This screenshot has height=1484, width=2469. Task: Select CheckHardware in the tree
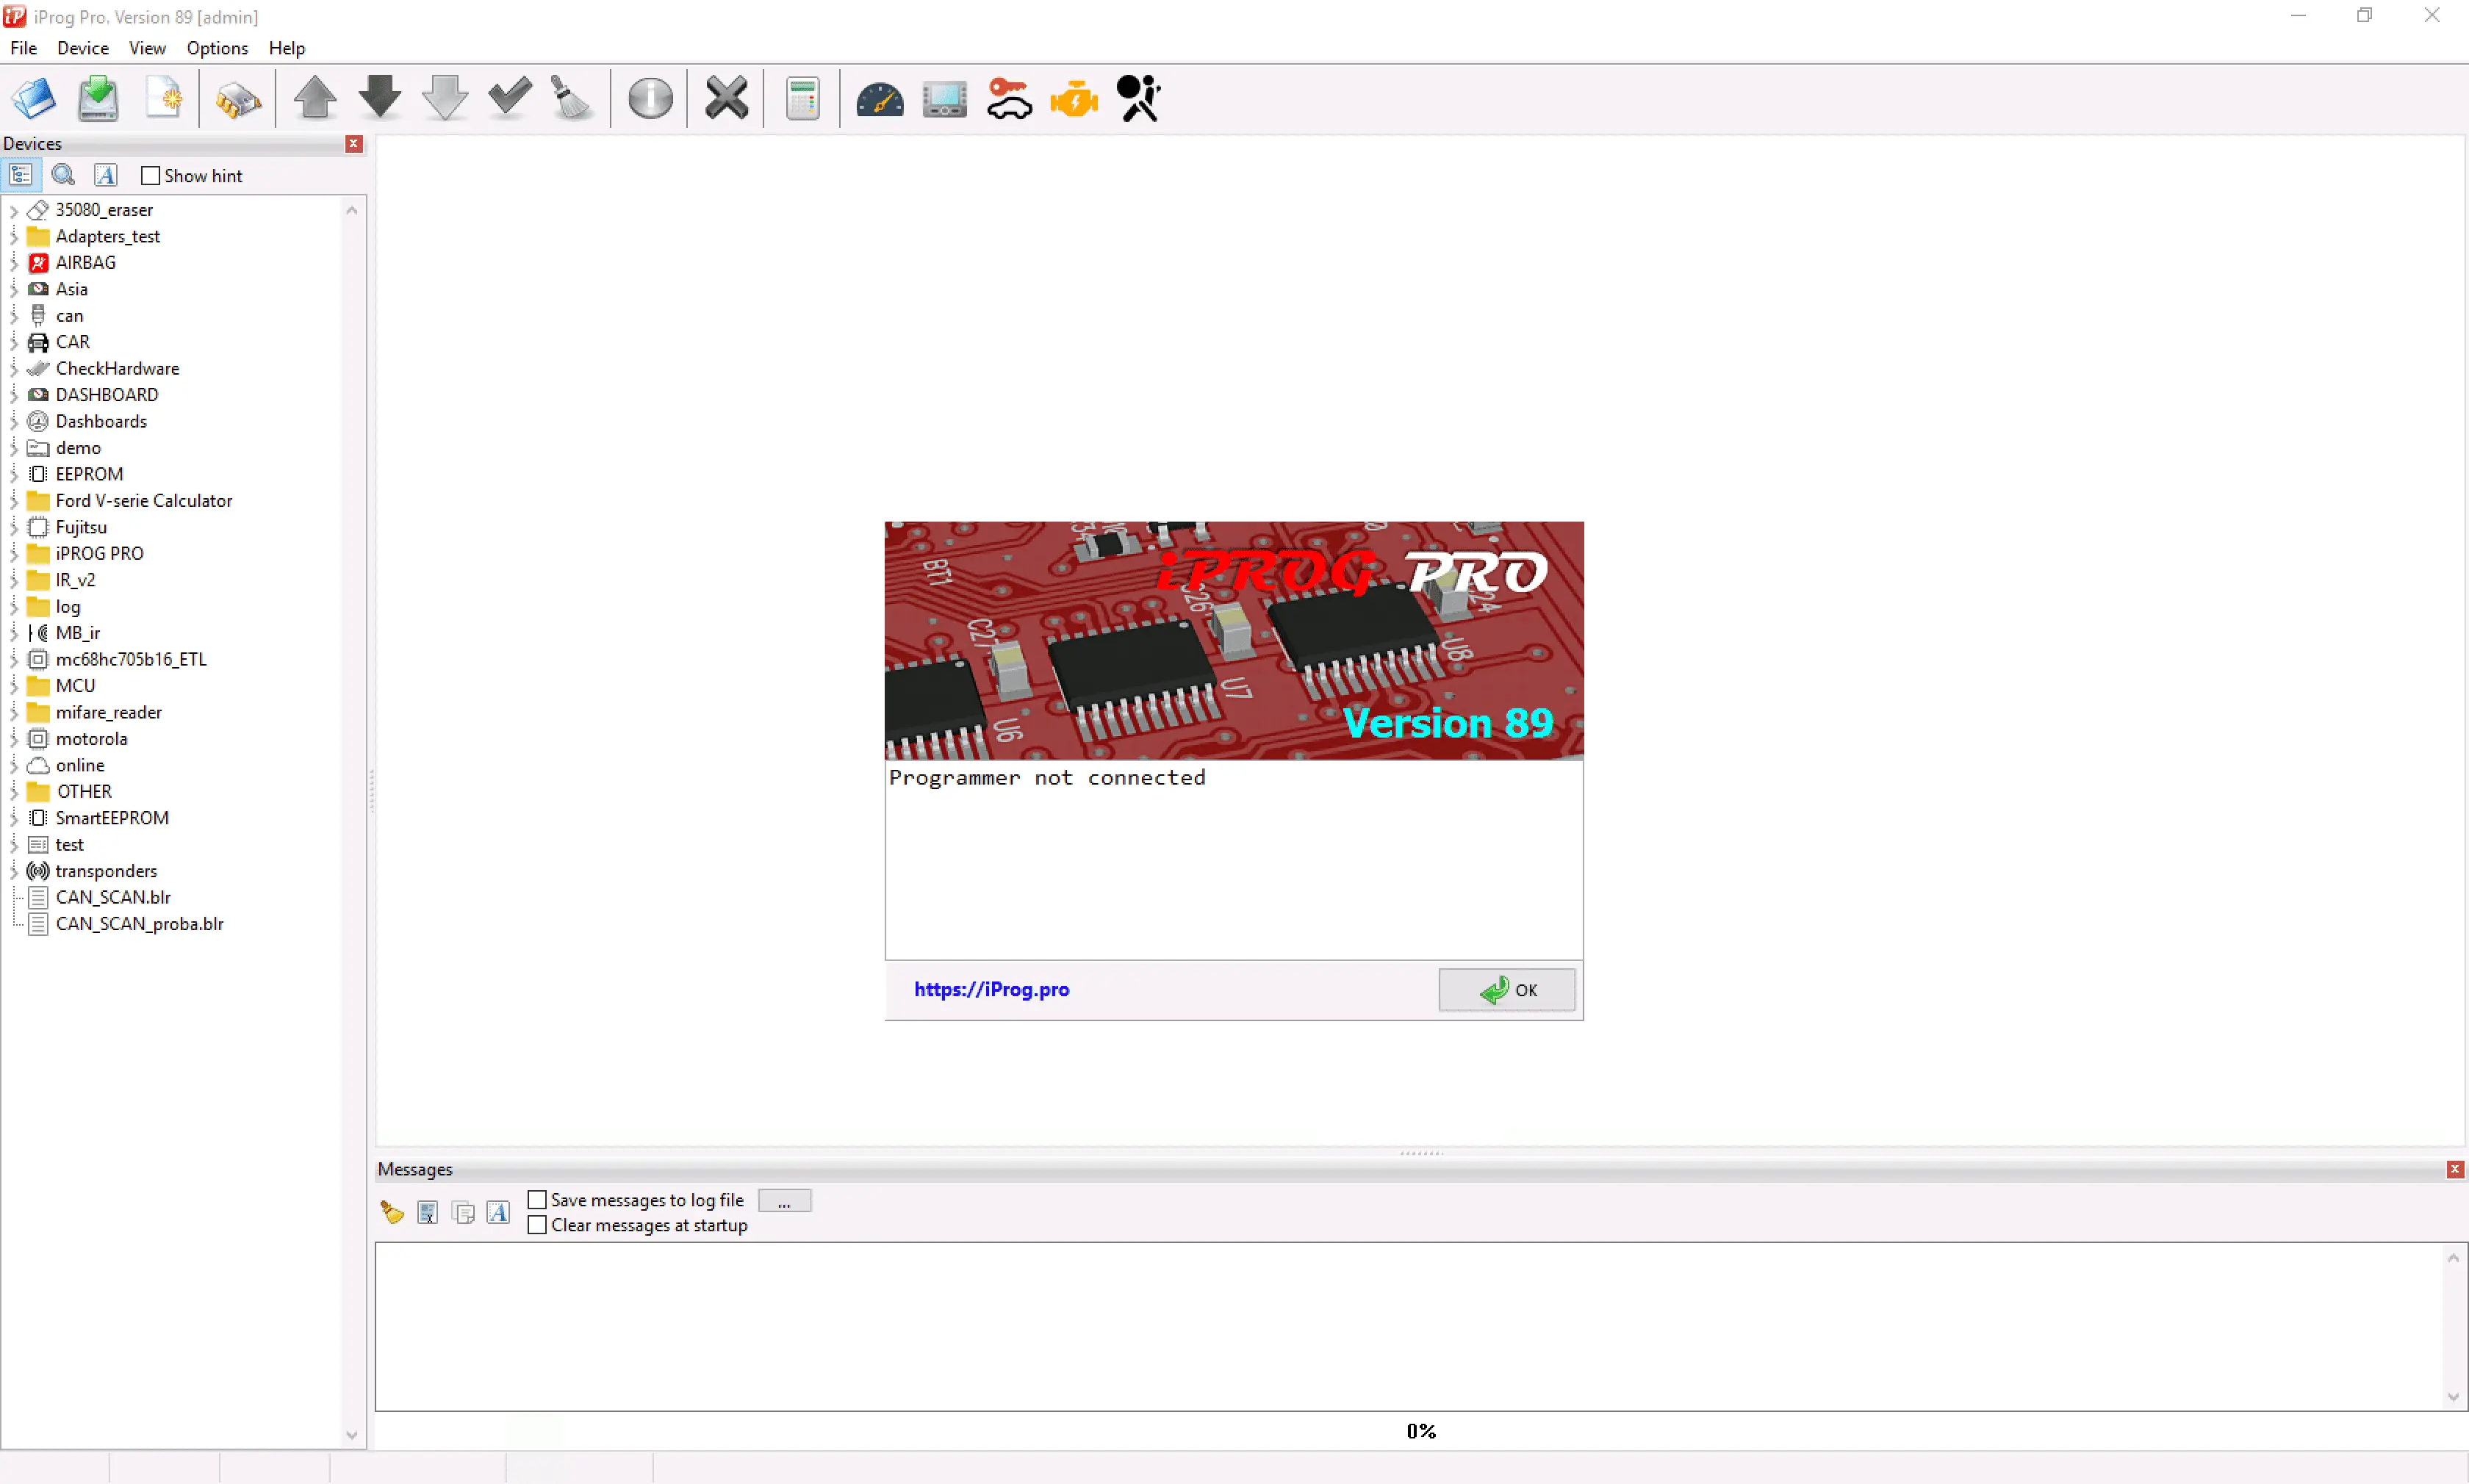[118, 369]
